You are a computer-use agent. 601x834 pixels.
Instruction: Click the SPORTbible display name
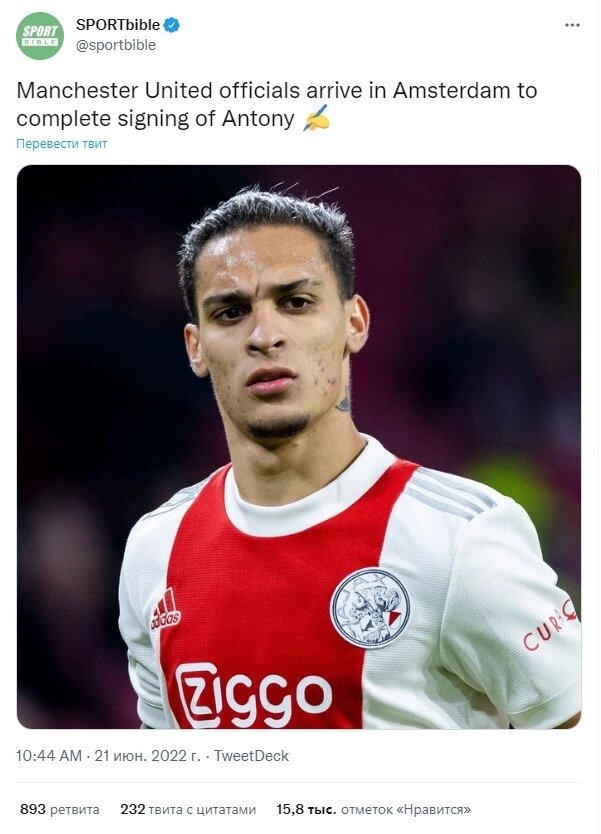[x=118, y=24]
